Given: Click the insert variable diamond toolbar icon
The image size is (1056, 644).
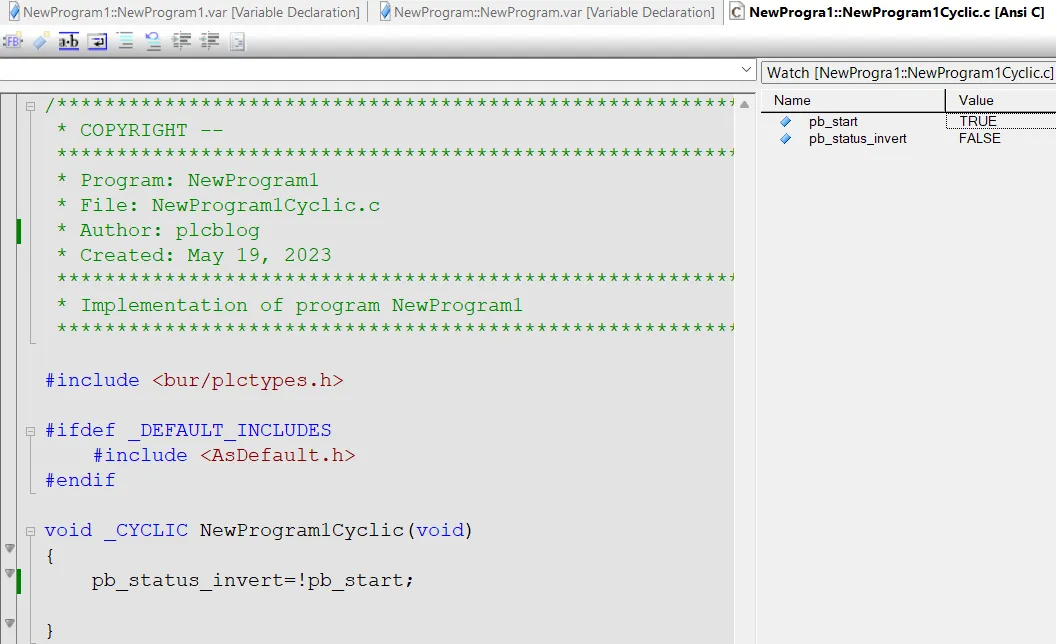Looking at the screenshot, I should pos(40,42).
